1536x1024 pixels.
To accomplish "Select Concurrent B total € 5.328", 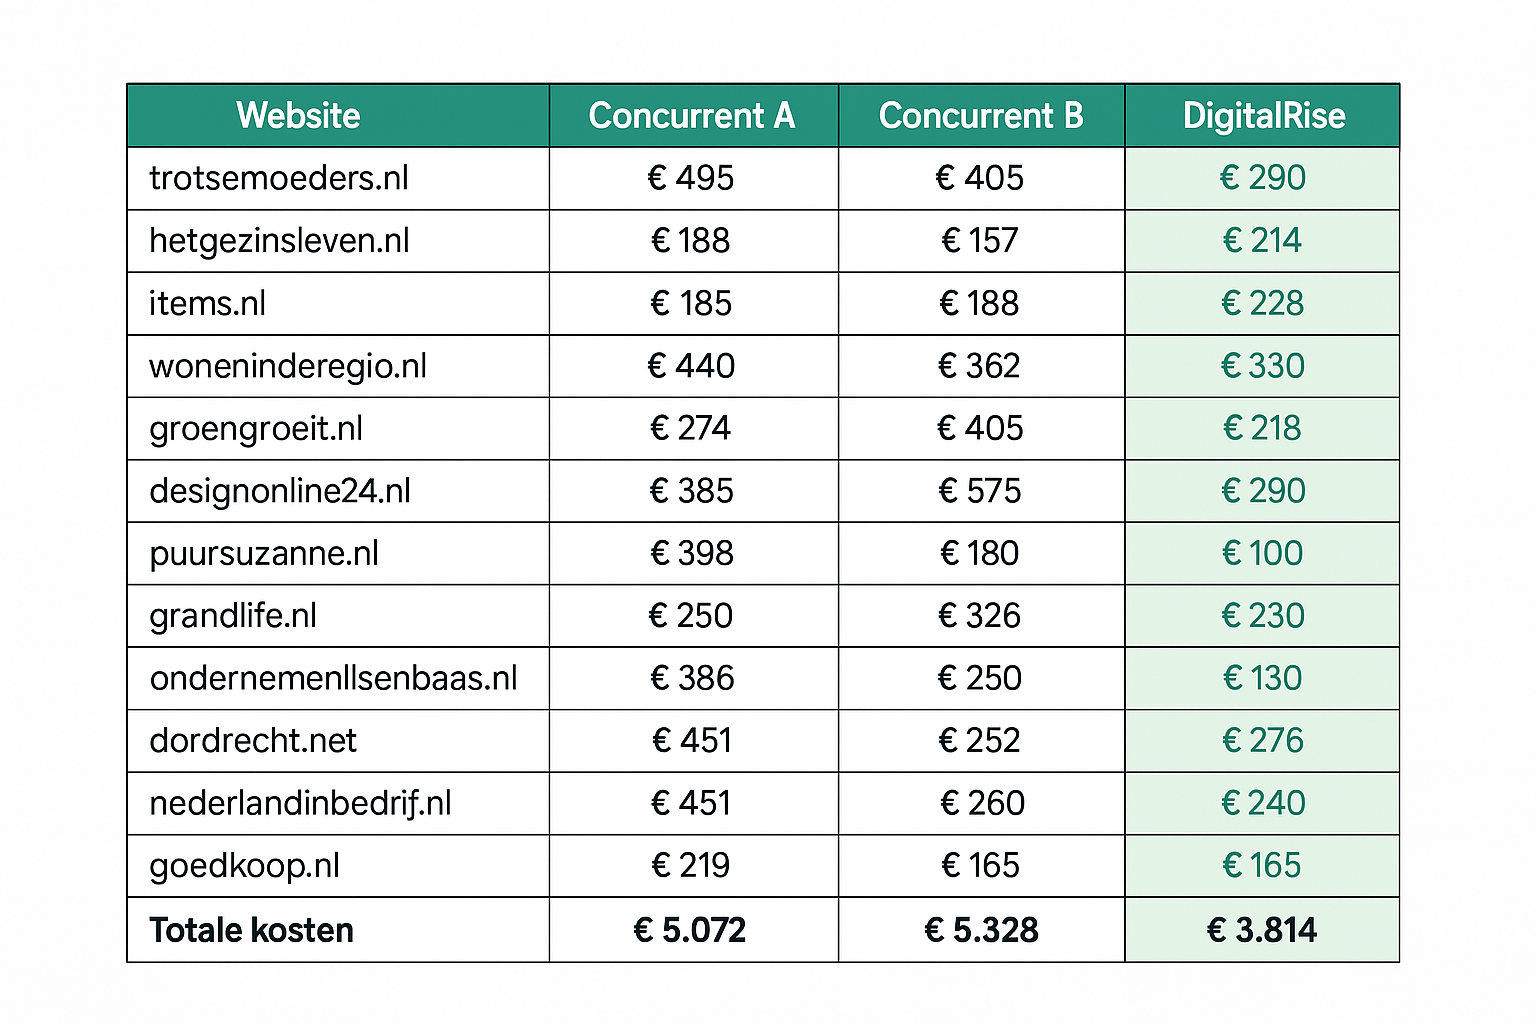I will coord(981,930).
